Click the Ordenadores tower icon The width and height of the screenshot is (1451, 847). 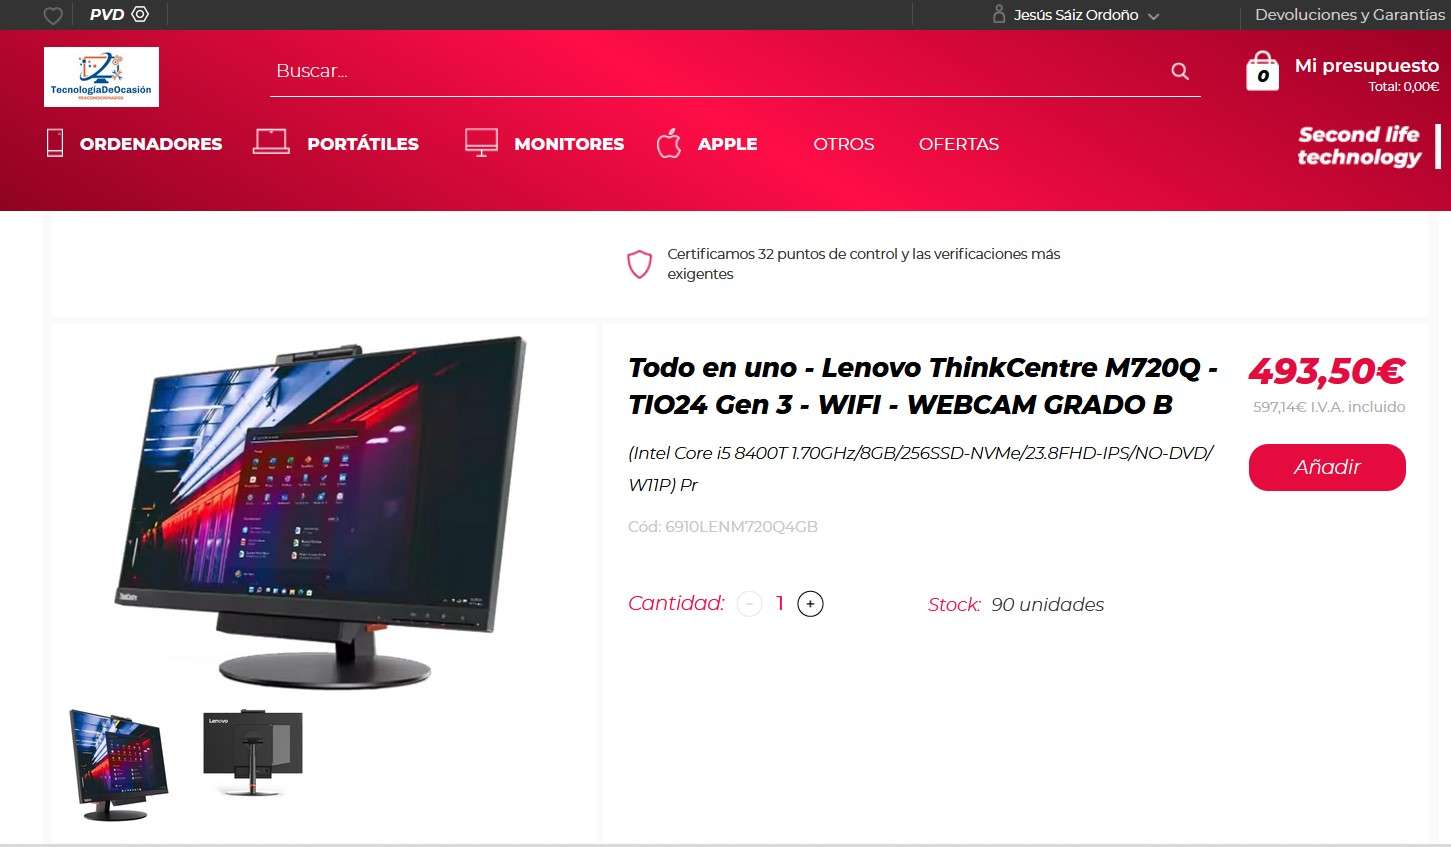pos(55,143)
